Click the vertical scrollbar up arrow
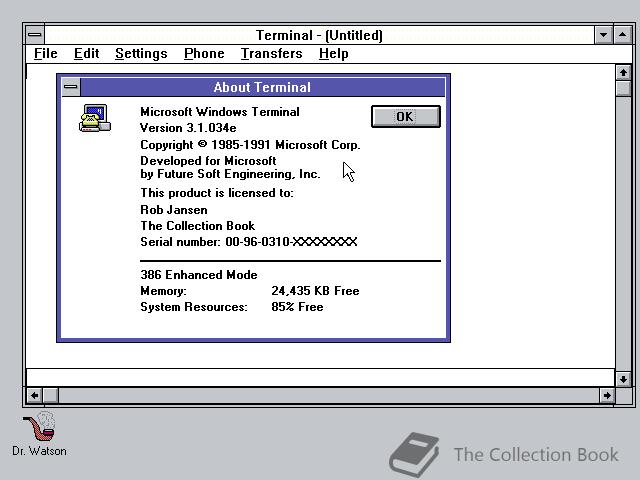This screenshot has height=480, width=640. tap(623, 73)
